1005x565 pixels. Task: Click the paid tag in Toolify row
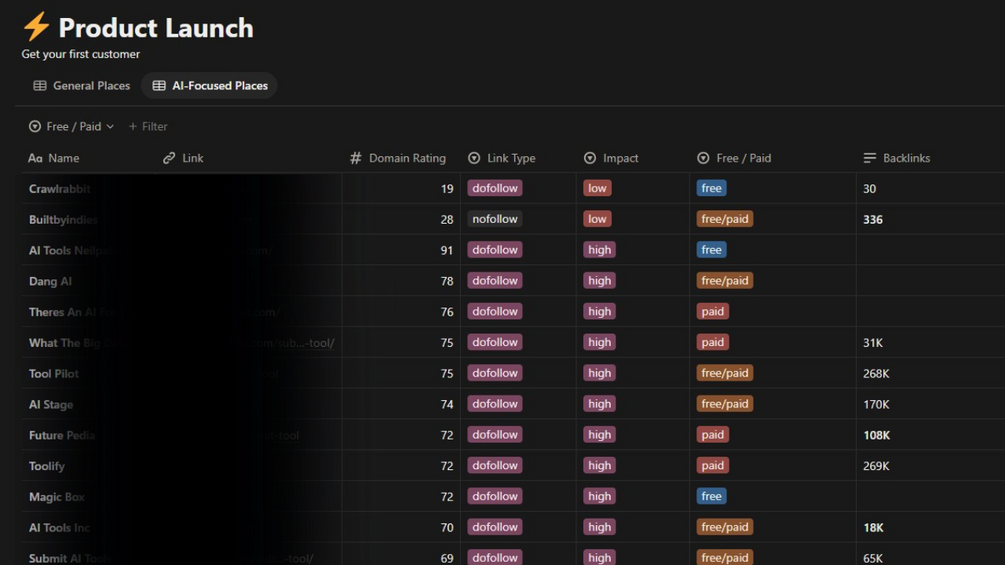click(x=713, y=465)
